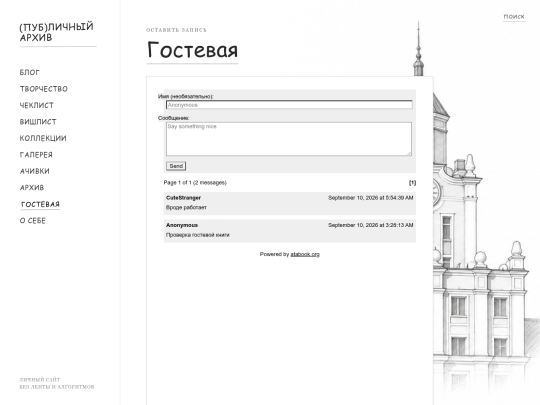Open the О СЕБЕ page

pos(33,221)
